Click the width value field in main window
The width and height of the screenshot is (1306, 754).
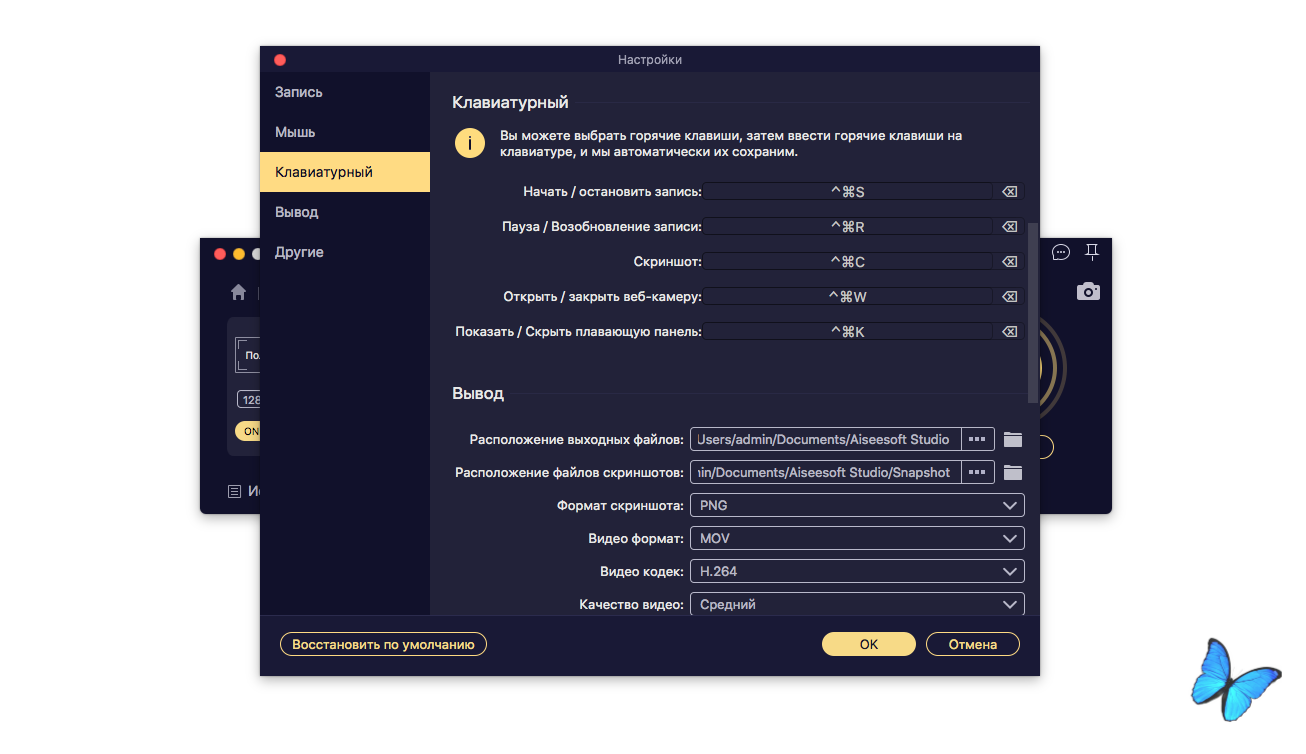coord(248,400)
